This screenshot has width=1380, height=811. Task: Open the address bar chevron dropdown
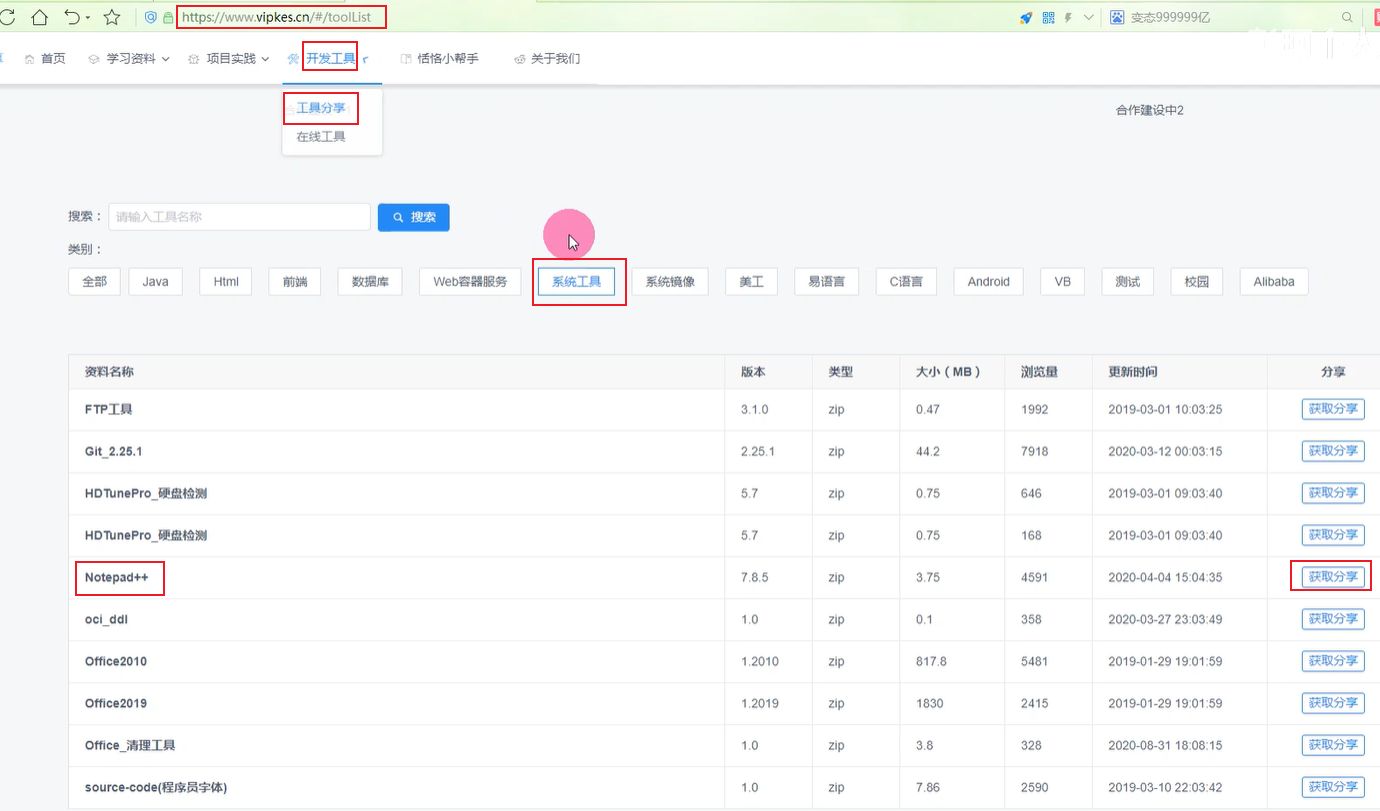pos(1088,17)
